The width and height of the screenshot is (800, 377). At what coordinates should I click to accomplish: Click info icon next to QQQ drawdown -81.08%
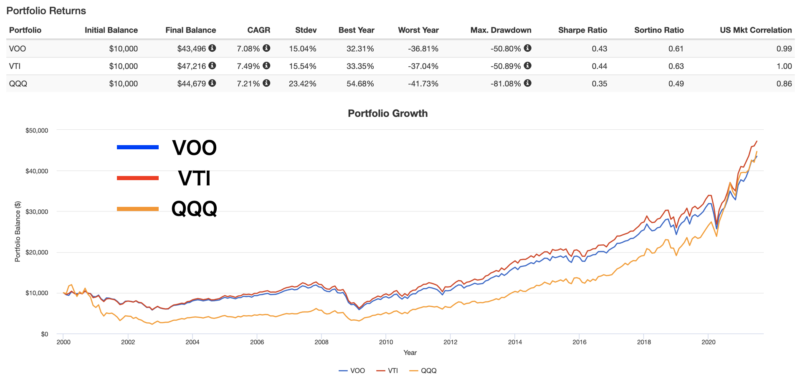(528, 84)
